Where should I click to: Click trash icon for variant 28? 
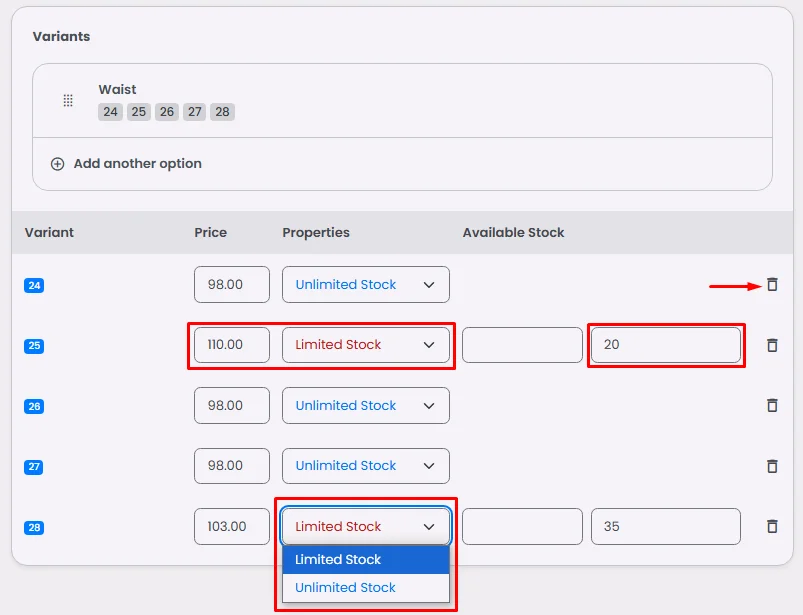(772, 526)
